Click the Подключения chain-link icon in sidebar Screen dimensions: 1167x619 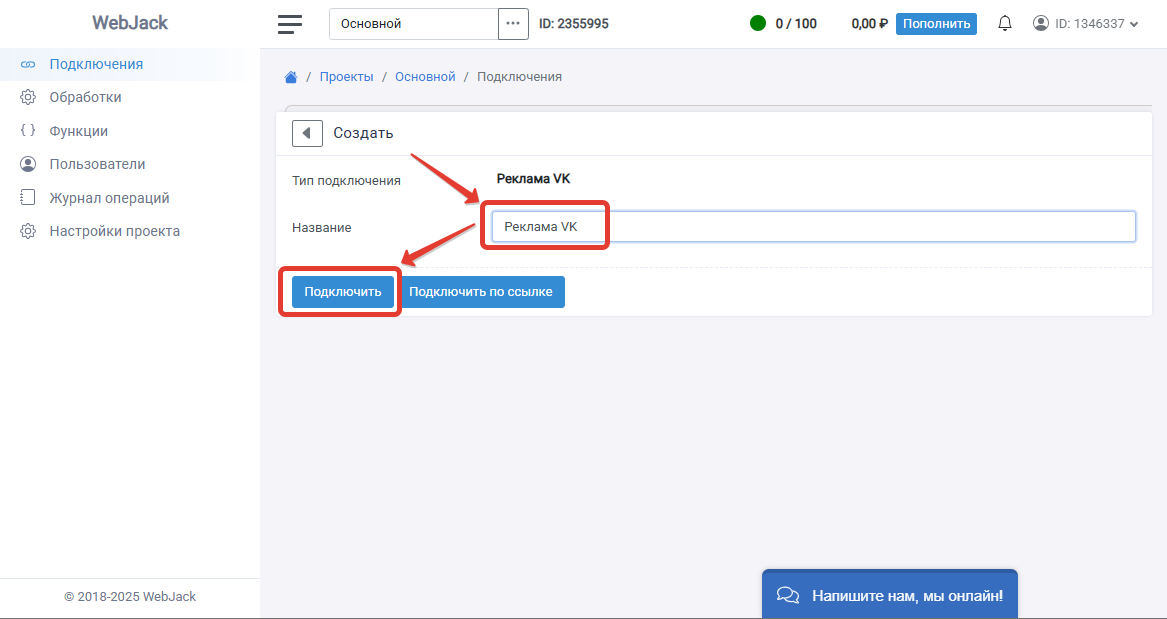(28, 65)
